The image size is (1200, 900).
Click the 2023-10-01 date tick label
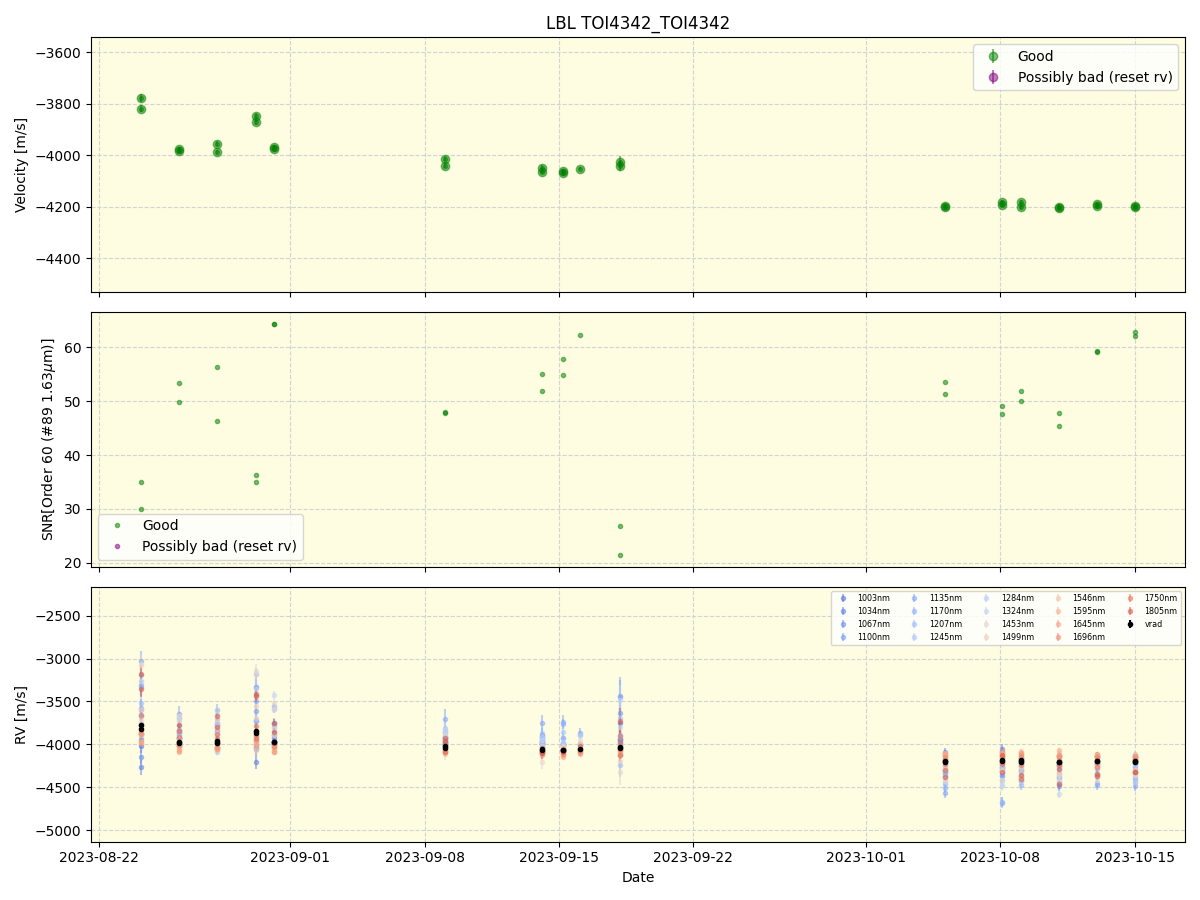[x=866, y=857]
